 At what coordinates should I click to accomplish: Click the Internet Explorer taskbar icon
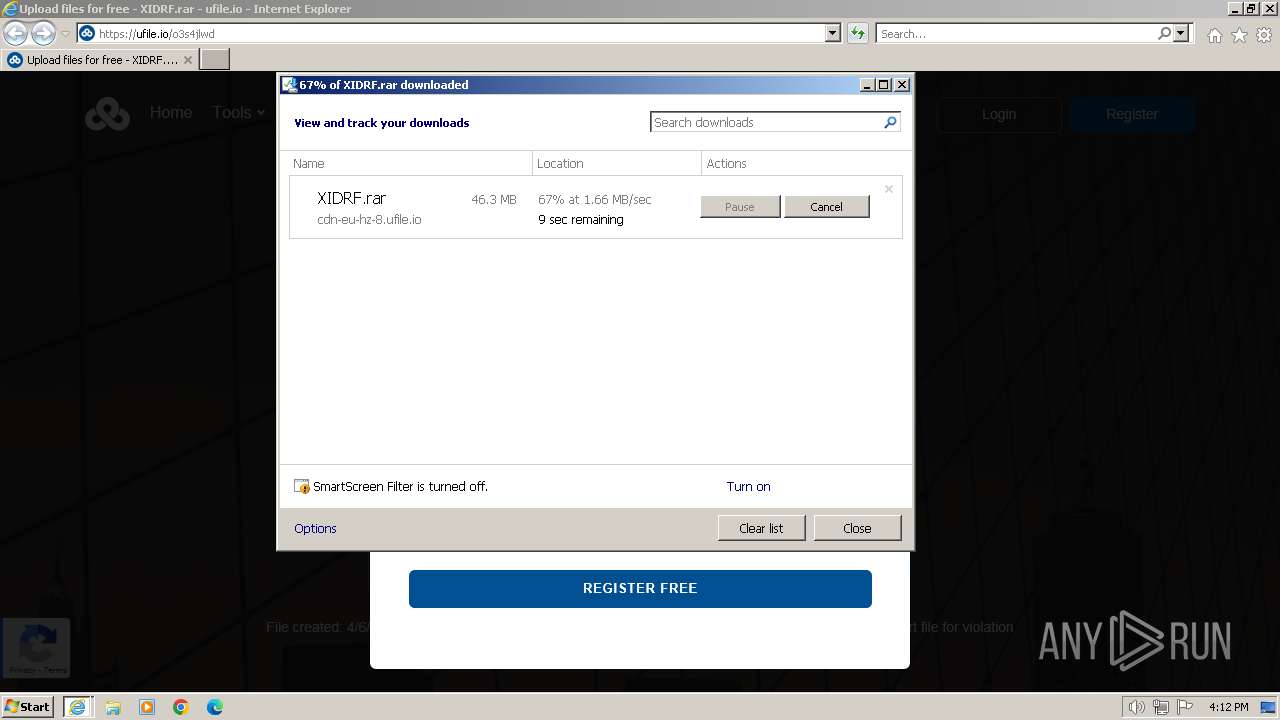(x=78, y=707)
